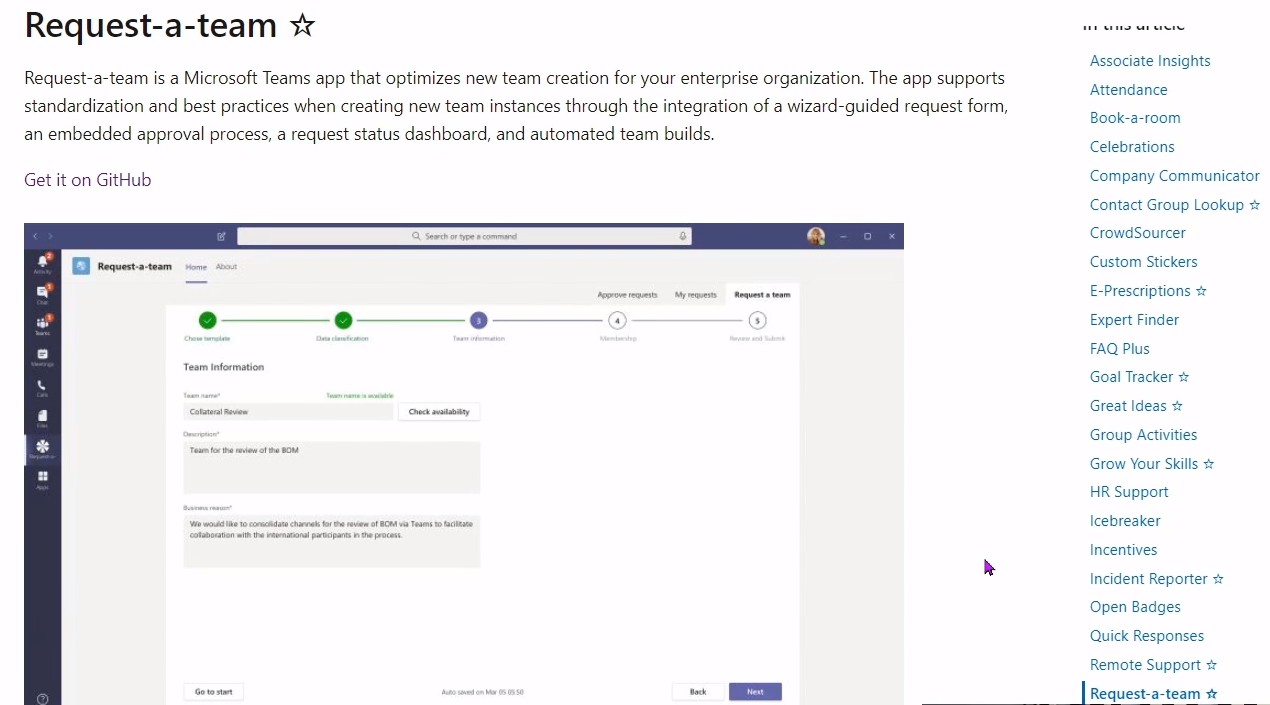The height and width of the screenshot is (705, 1270).
Task: Click the star beside Request-a-team heading
Action: click(x=302, y=25)
